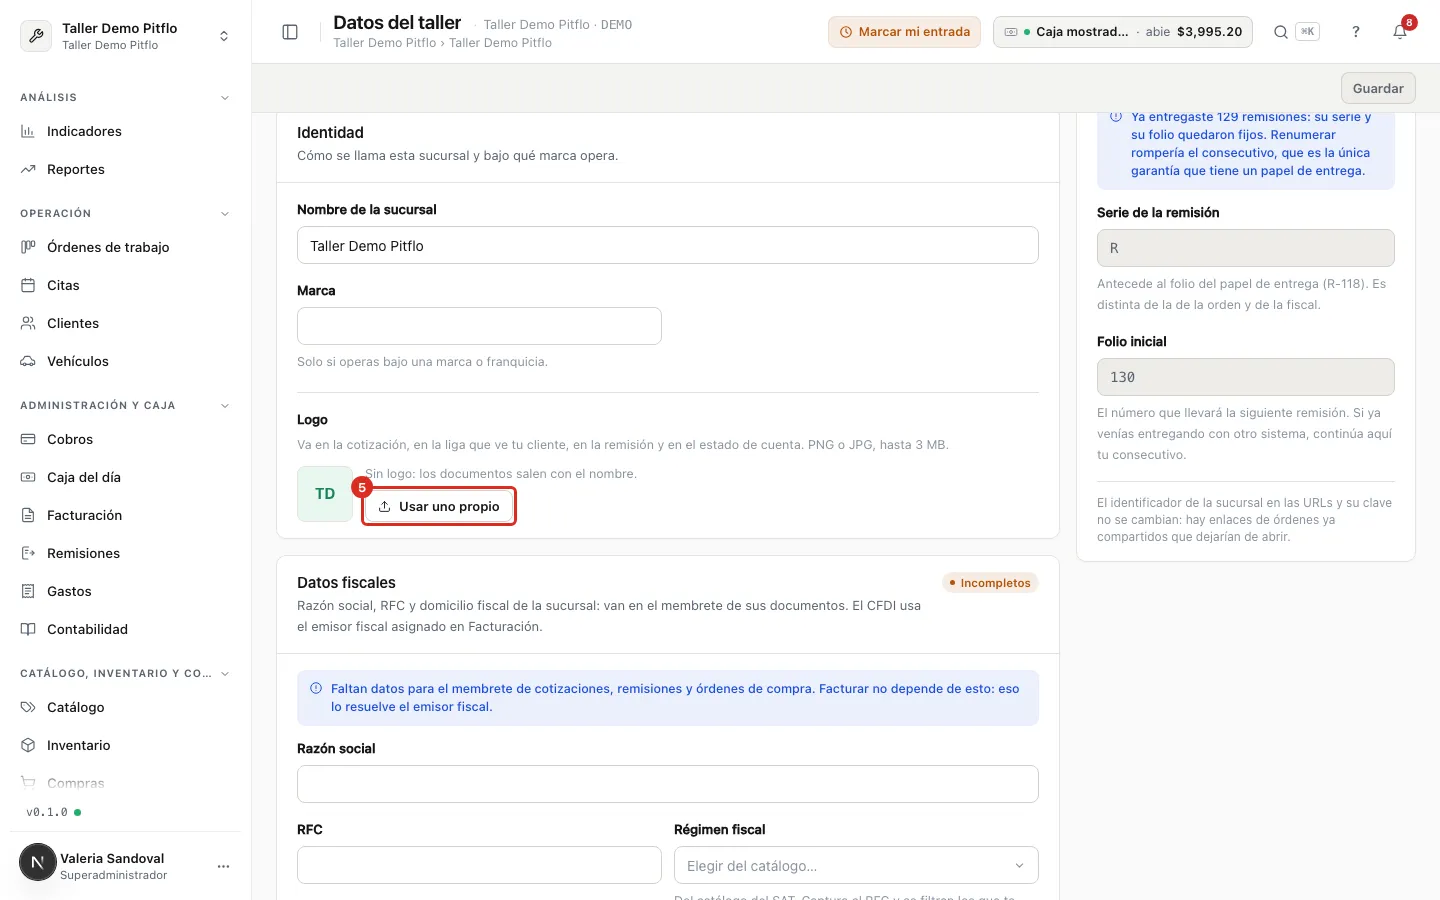The width and height of the screenshot is (1440, 900).
Task: Click the TD logo placeholder thumbnail
Action: [x=325, y=494]
